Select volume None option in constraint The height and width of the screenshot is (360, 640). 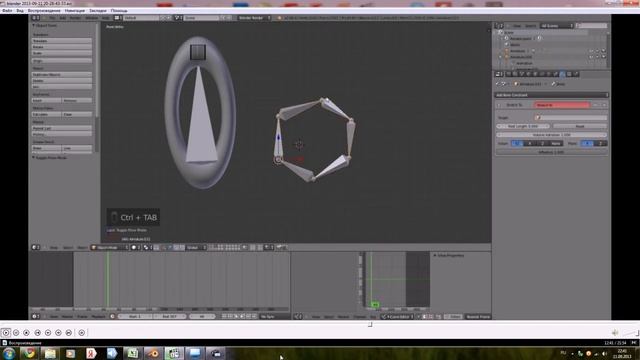tap(556, 144)
